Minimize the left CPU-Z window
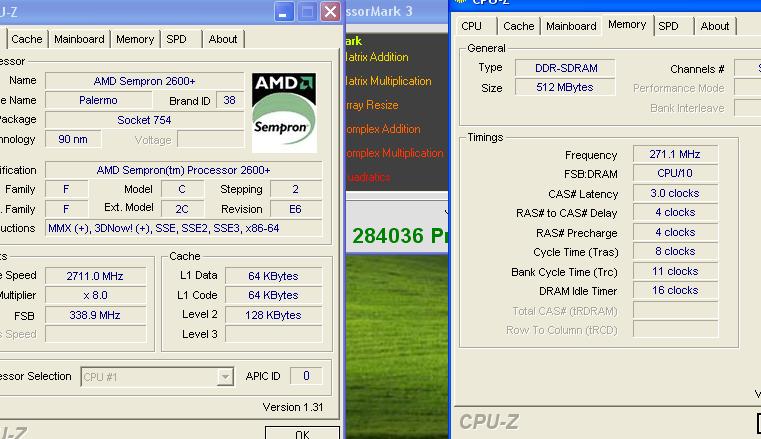 coord(283,11)
